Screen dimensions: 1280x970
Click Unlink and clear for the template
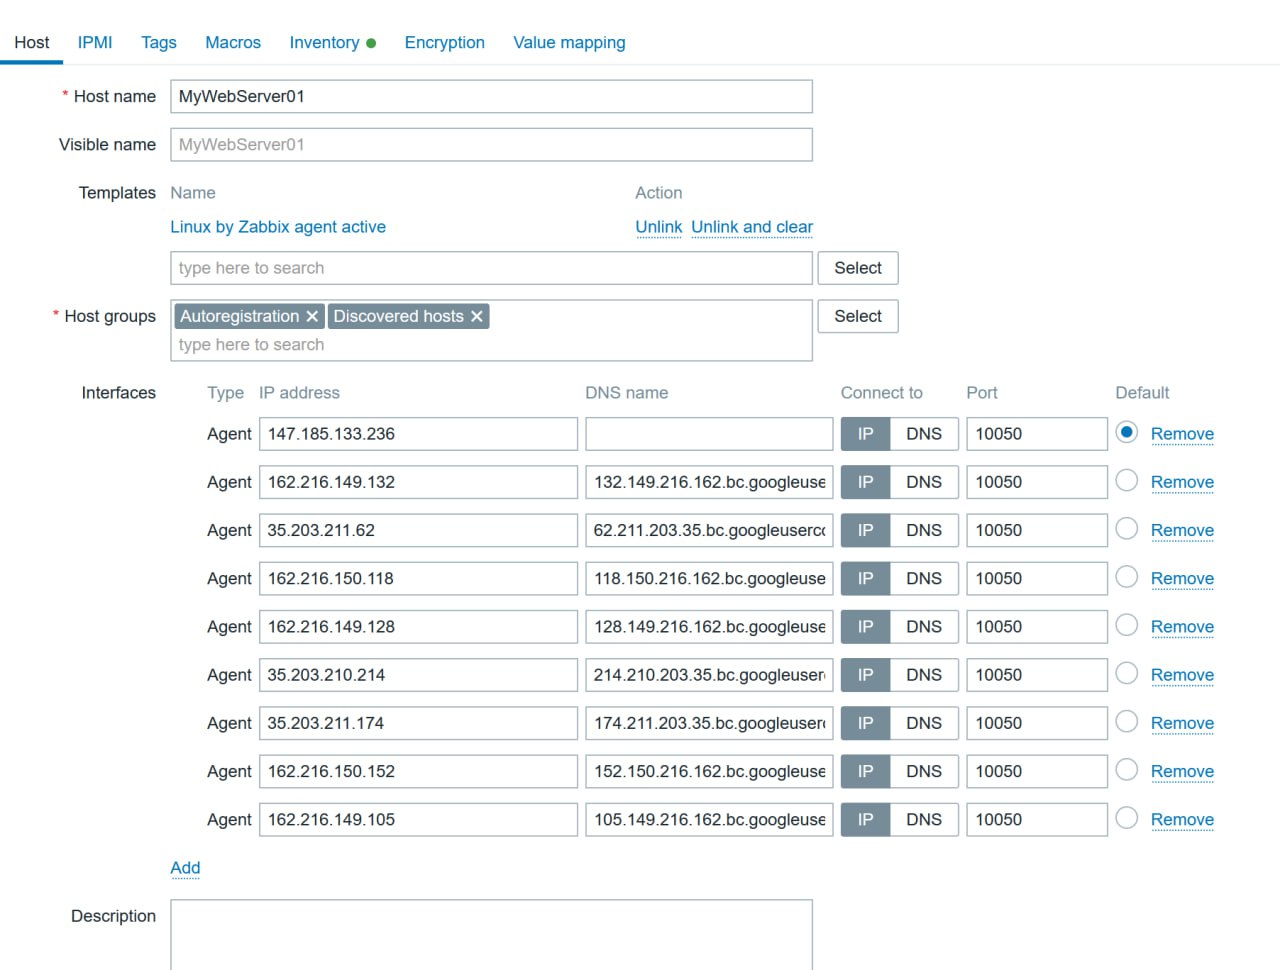(752, 227)
